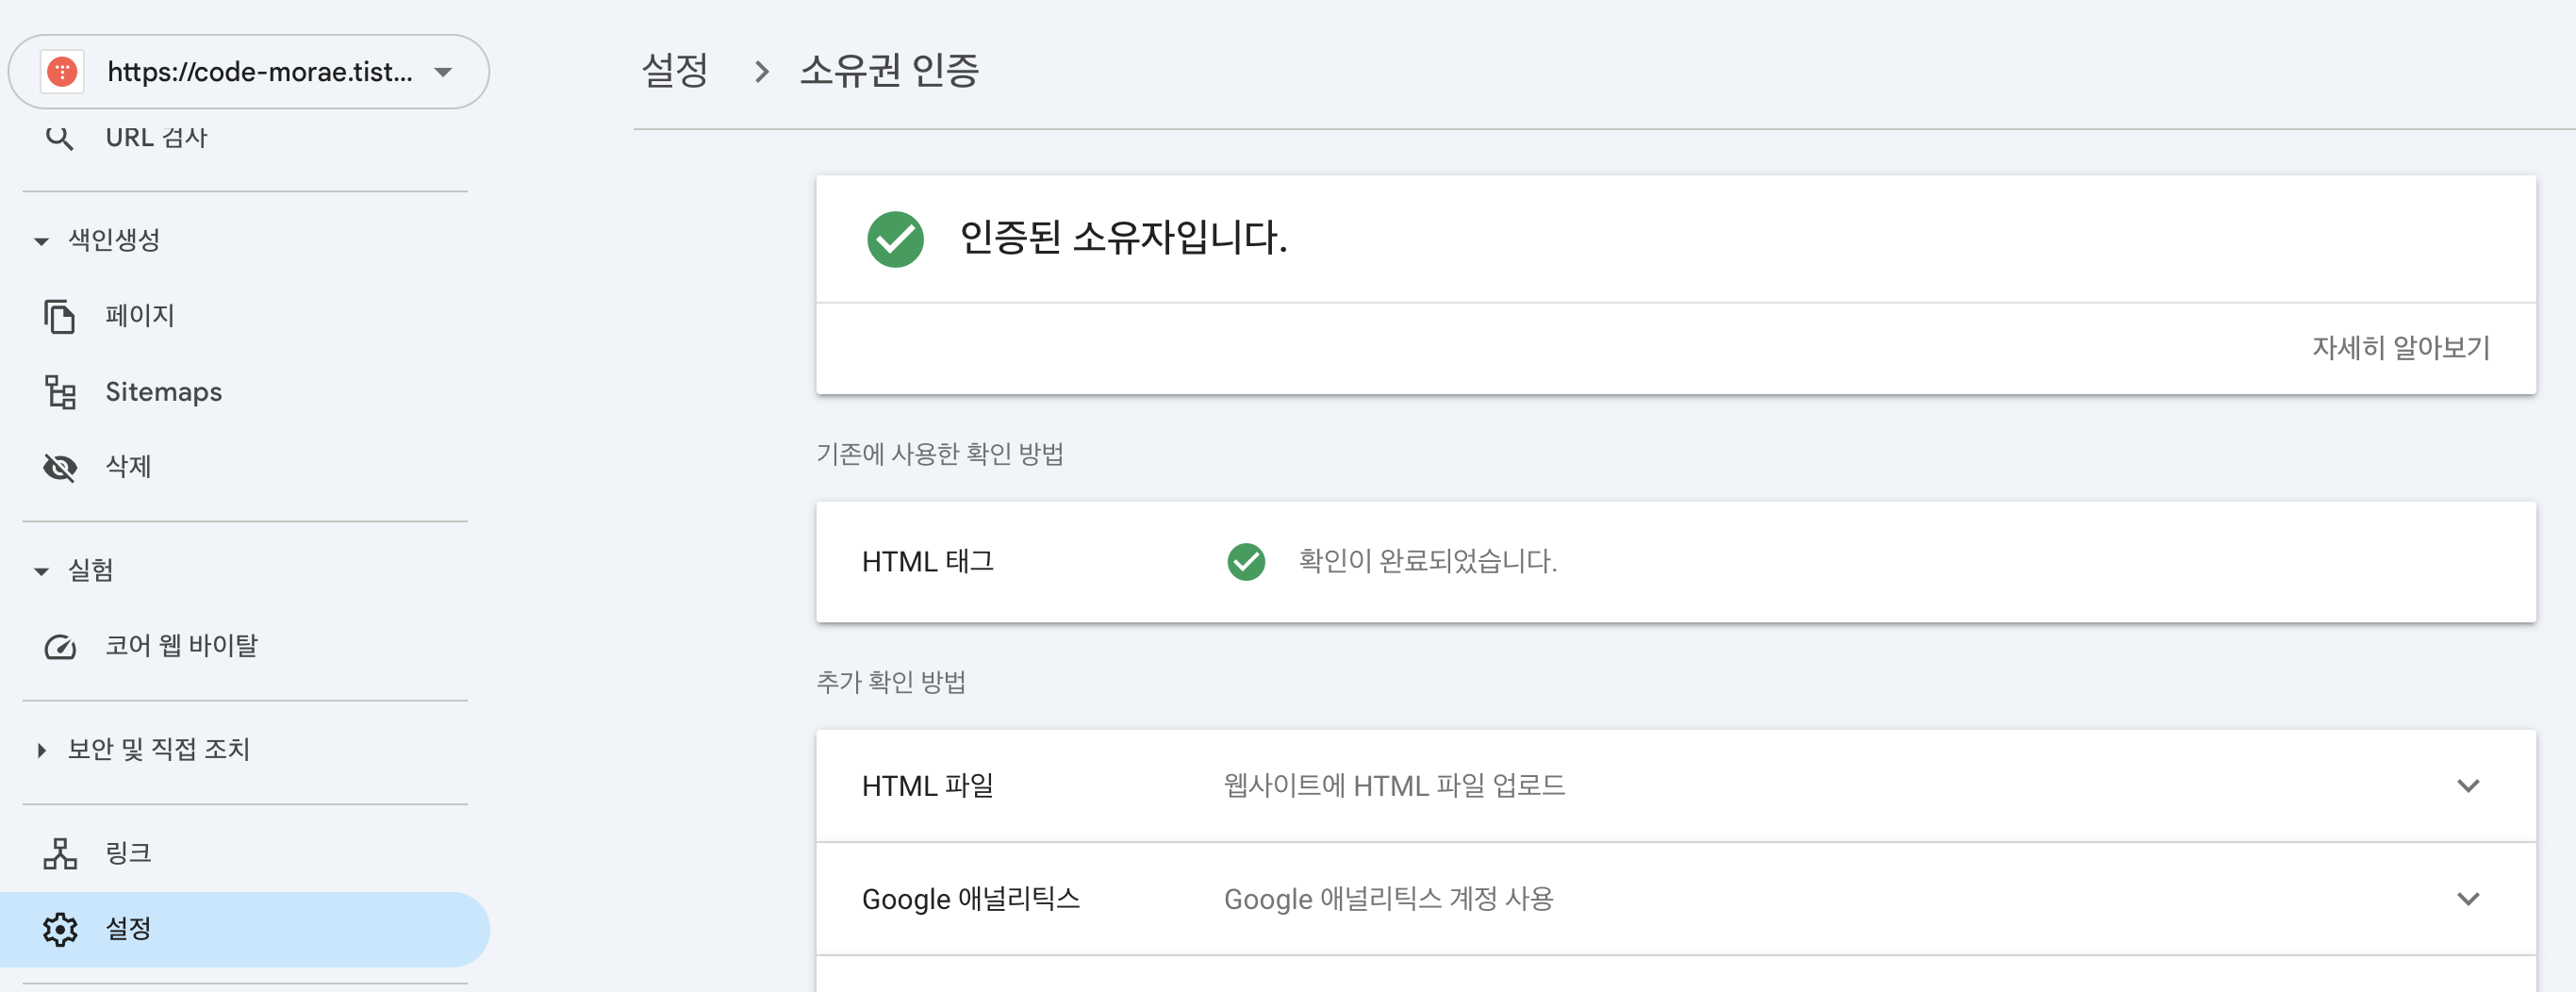Click 웹사이트에 HTML 파일 업로드 description
This screenshot has height=992, width=2576.
pyautogui.click(x=1395, y=786)
